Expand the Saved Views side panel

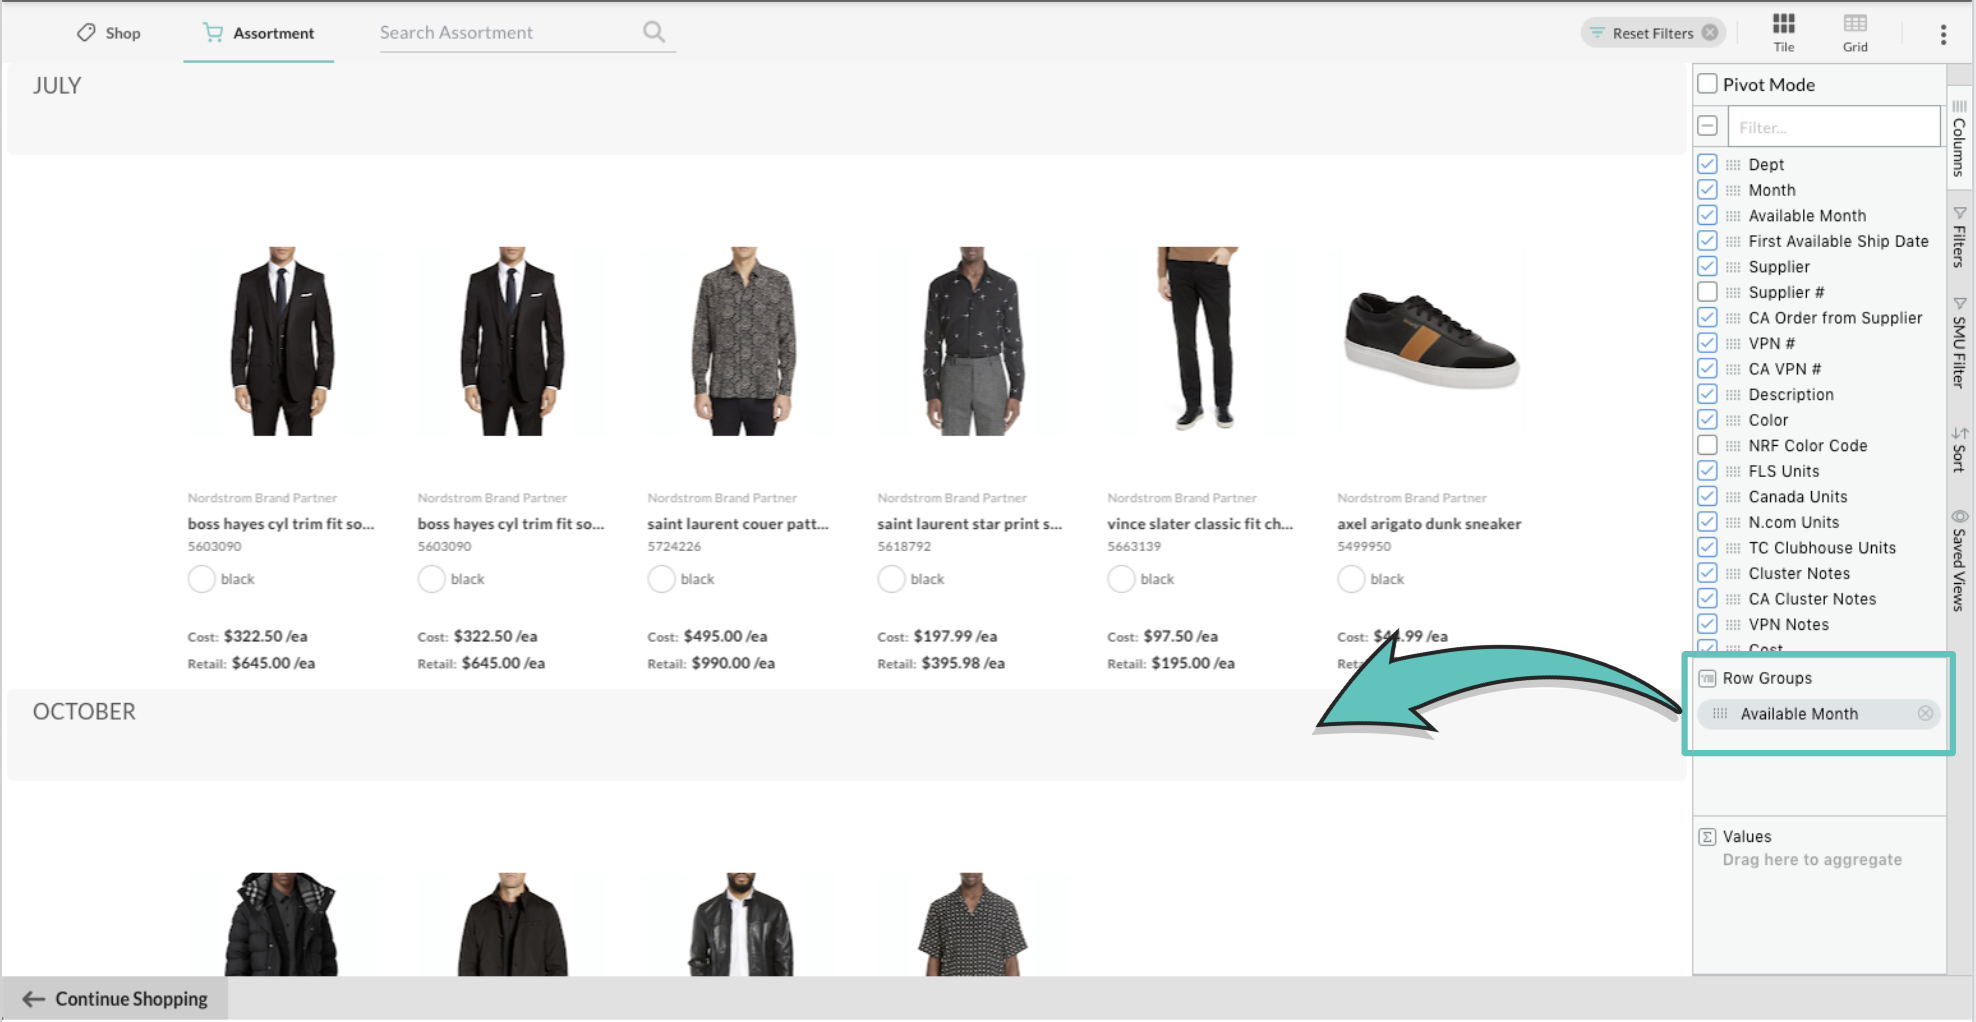1959,560
